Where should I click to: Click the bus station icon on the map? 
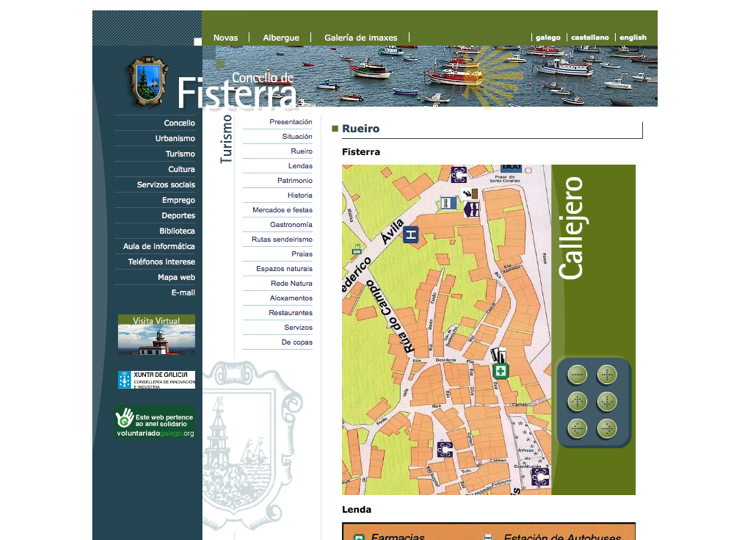(x=449, y=203)
